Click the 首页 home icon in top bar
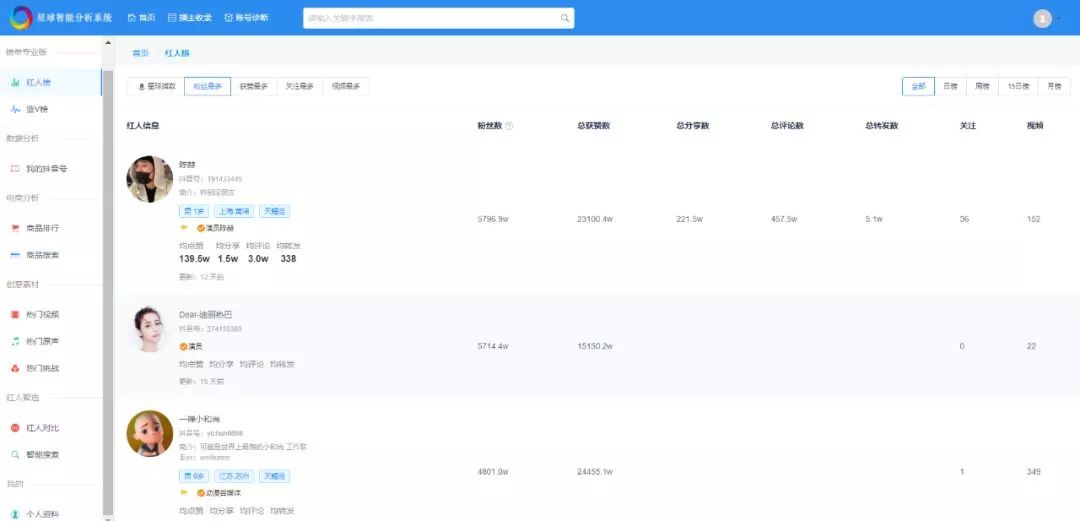The height and width of the screenshot is (521, 1080). (131, 18)
